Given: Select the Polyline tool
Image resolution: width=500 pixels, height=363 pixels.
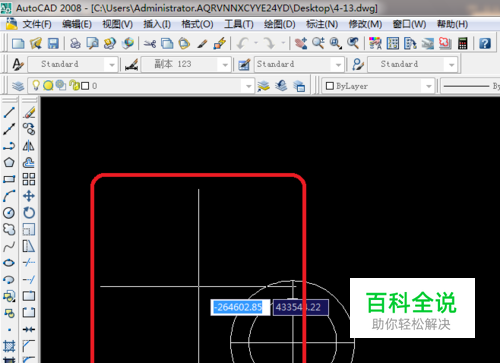Looking at the screenshot, I should tap(9, 146).
